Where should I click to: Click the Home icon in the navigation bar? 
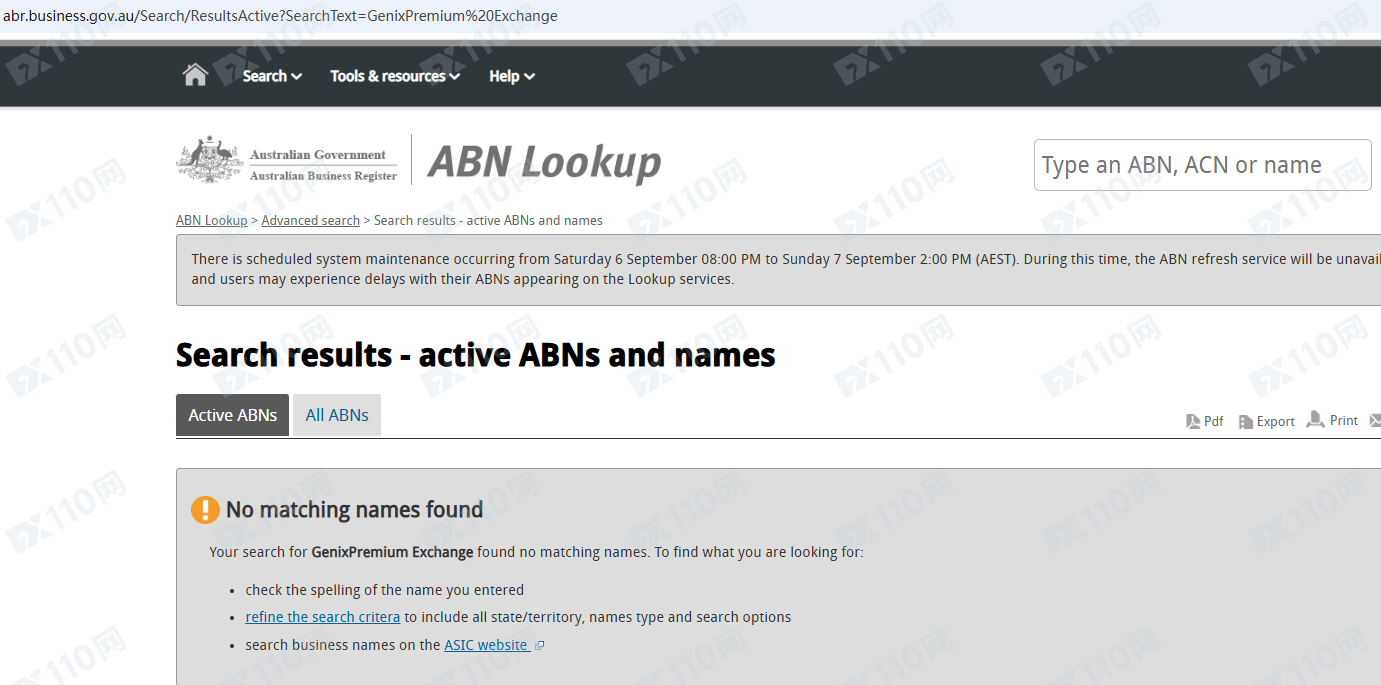tap(195, 76)
